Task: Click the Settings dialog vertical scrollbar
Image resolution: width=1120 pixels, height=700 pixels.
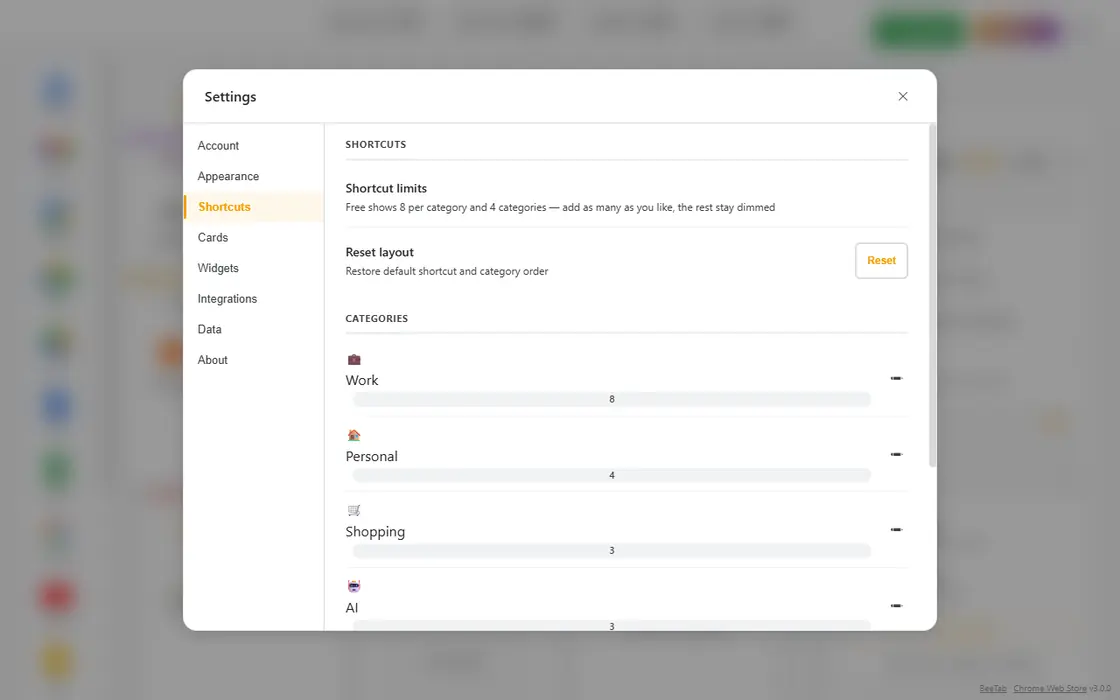Action: 932,296
